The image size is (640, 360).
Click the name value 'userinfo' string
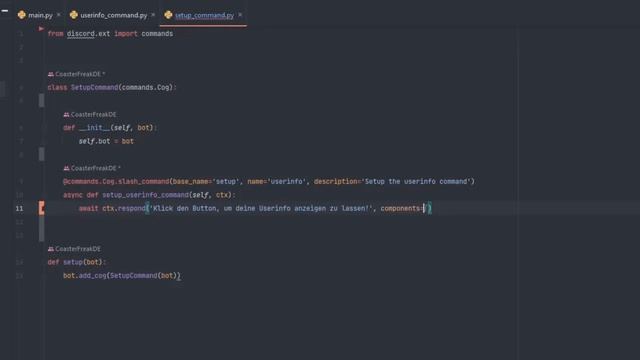[287, 181]
